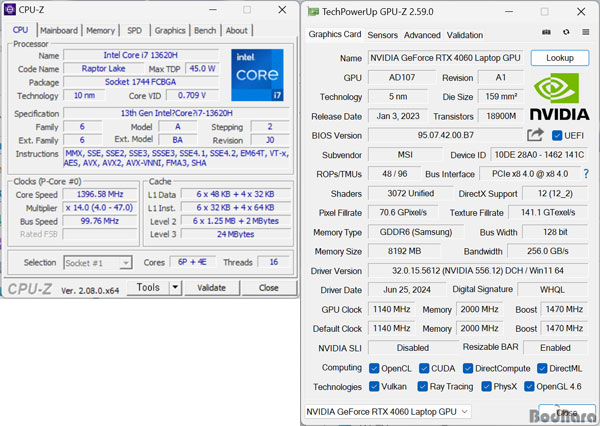Toggle the UEFI checkbox
This screenshot has width=600, height=426.
tap(557, 135)
